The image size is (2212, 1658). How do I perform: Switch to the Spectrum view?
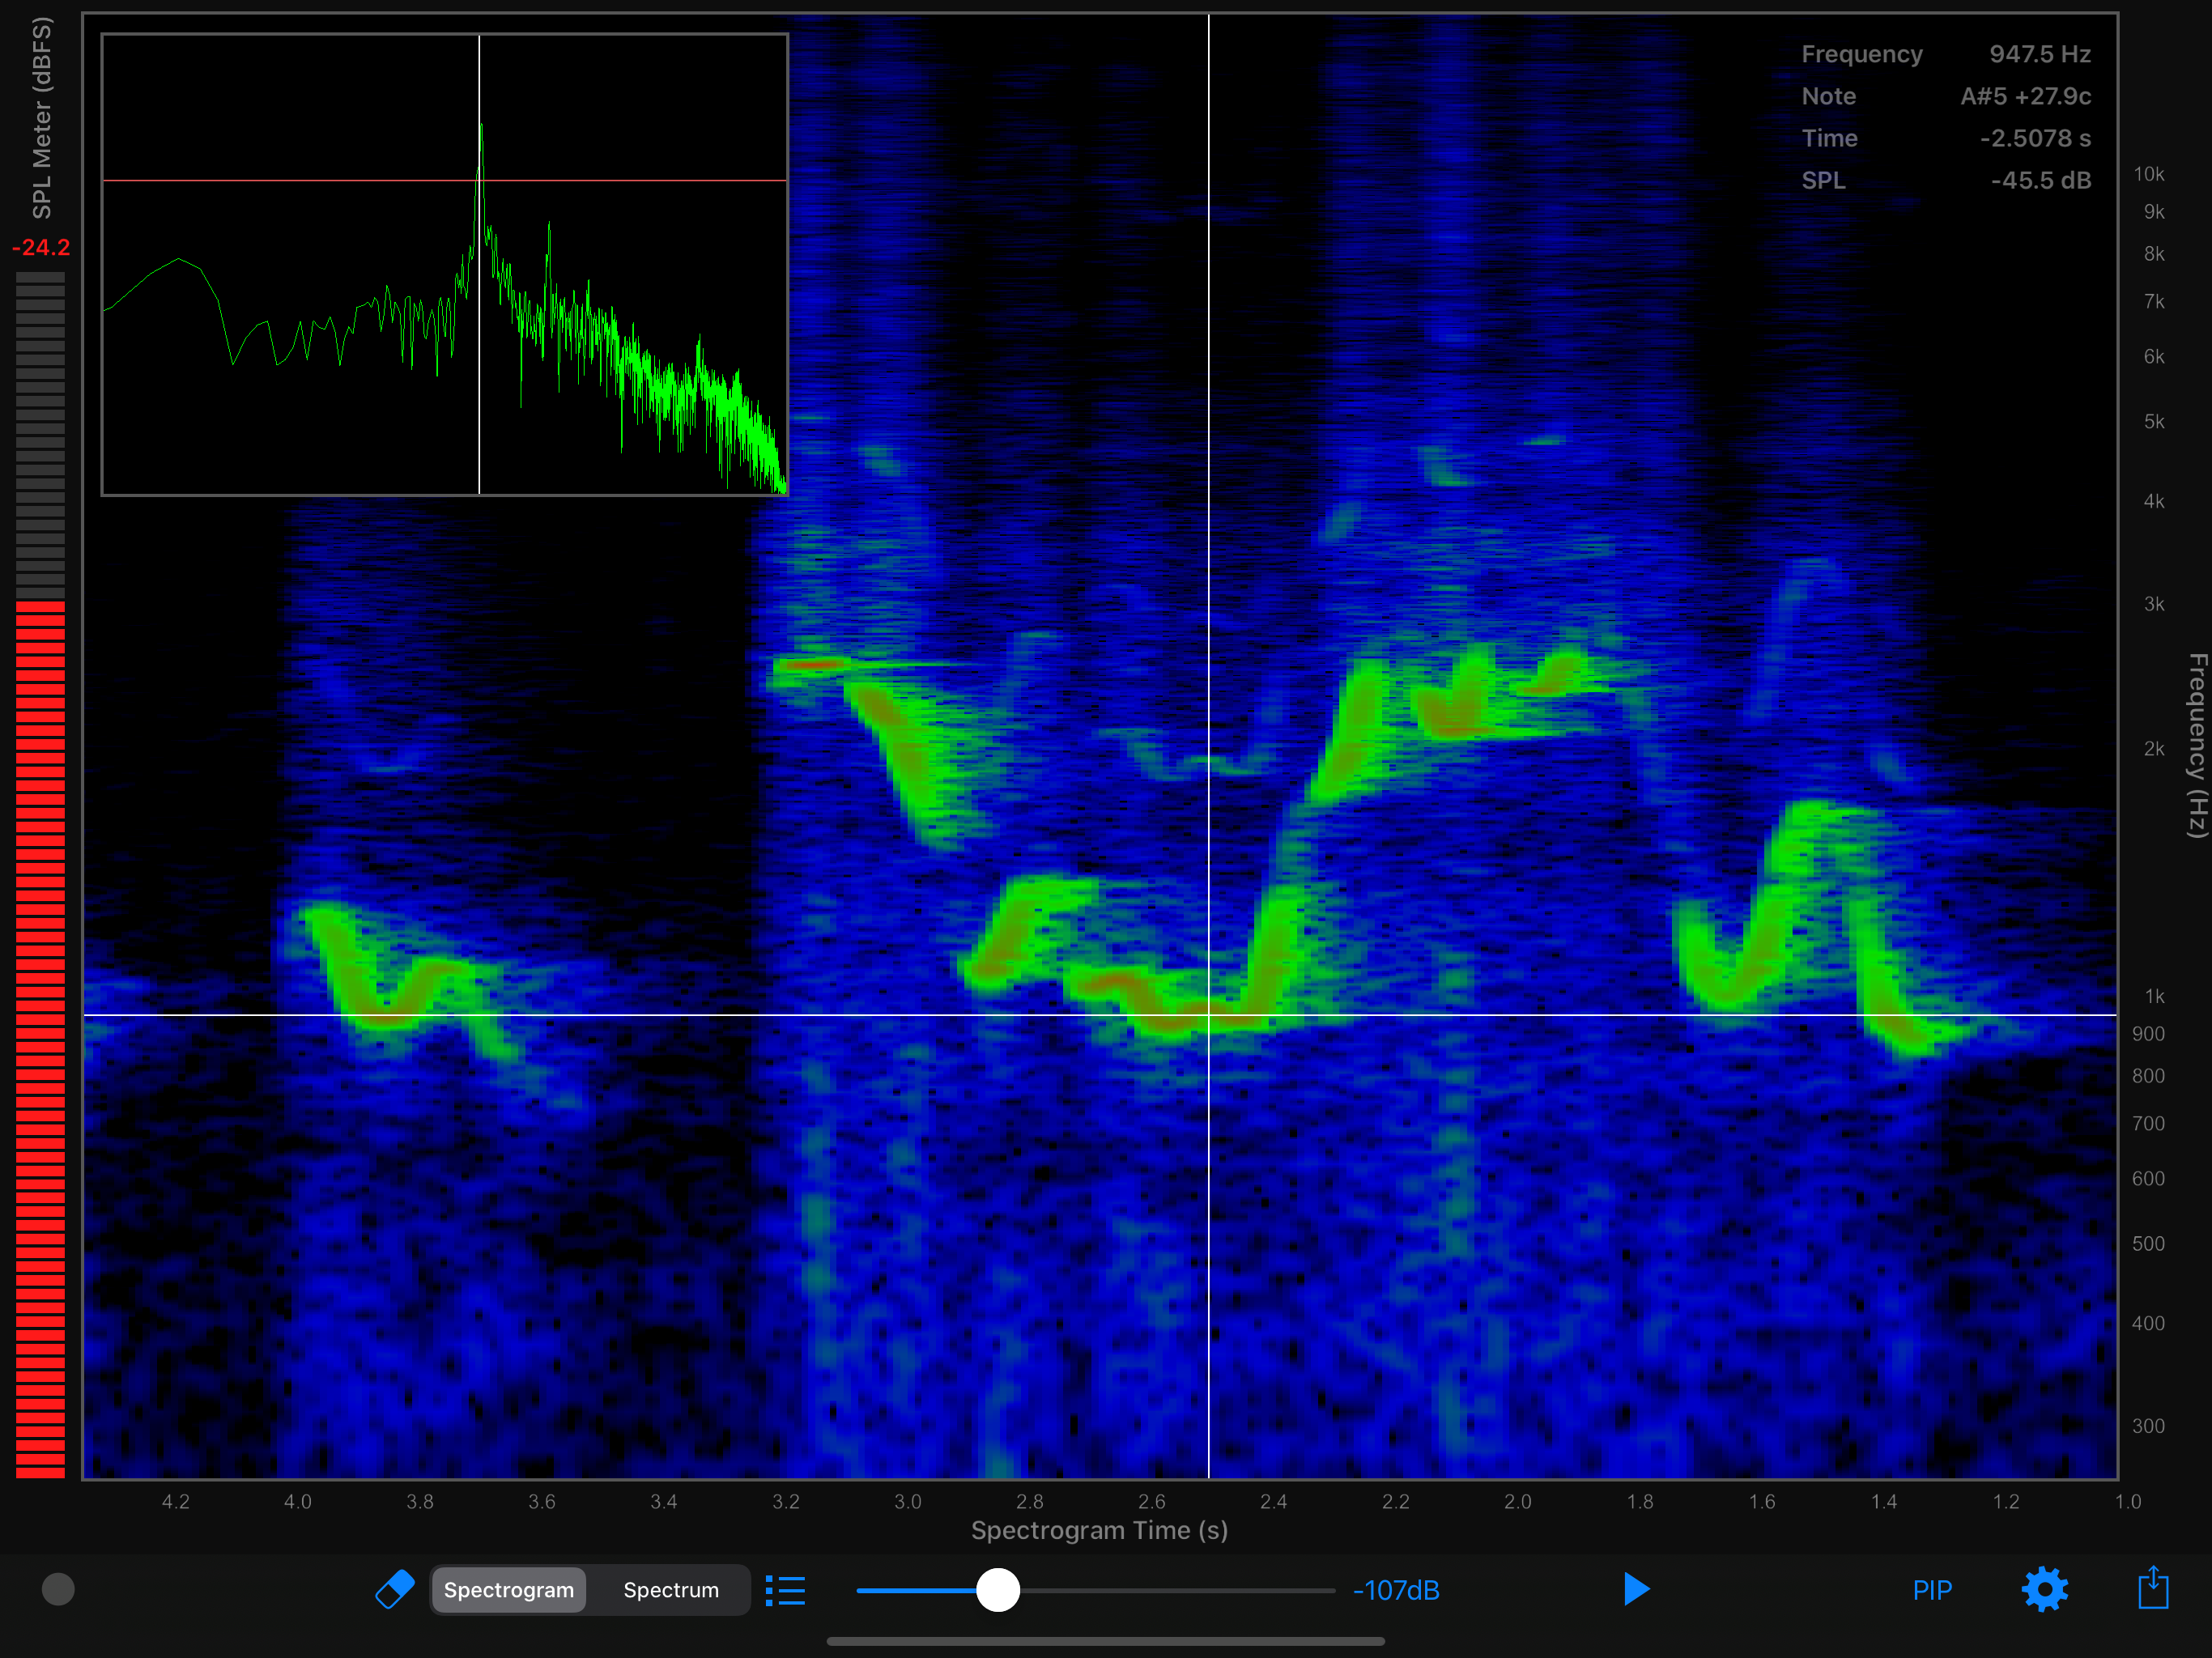coord(671,1590)
